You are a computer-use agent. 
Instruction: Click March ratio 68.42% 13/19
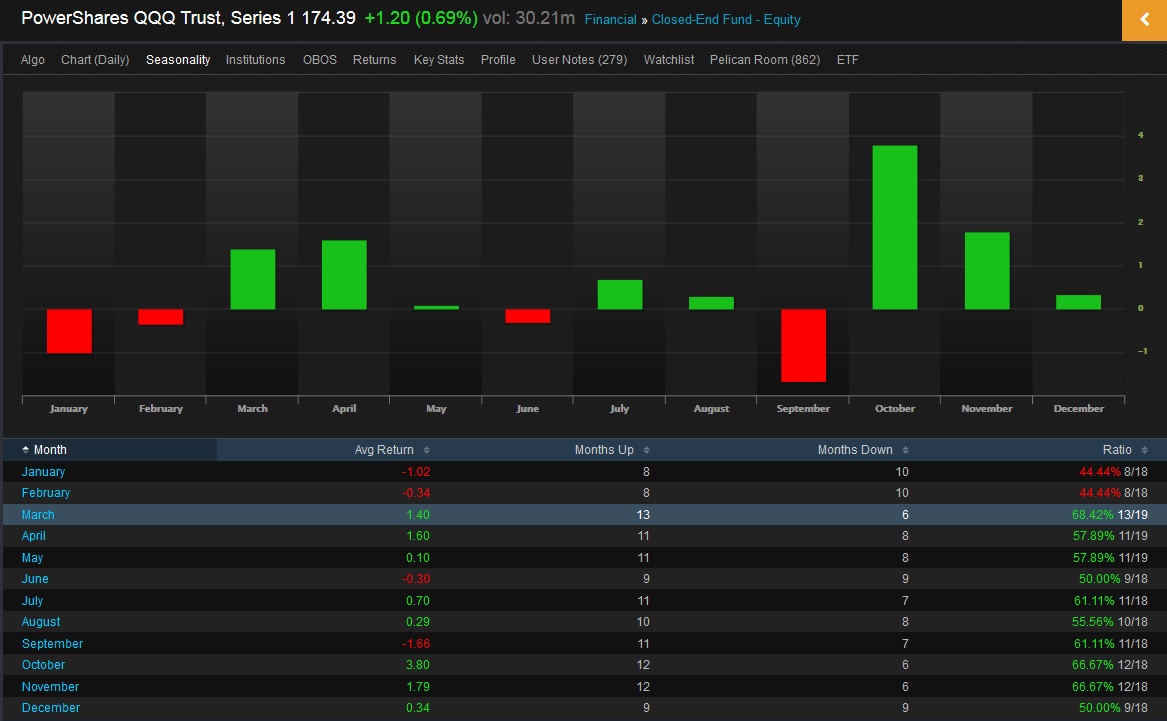pos(1110,515)
